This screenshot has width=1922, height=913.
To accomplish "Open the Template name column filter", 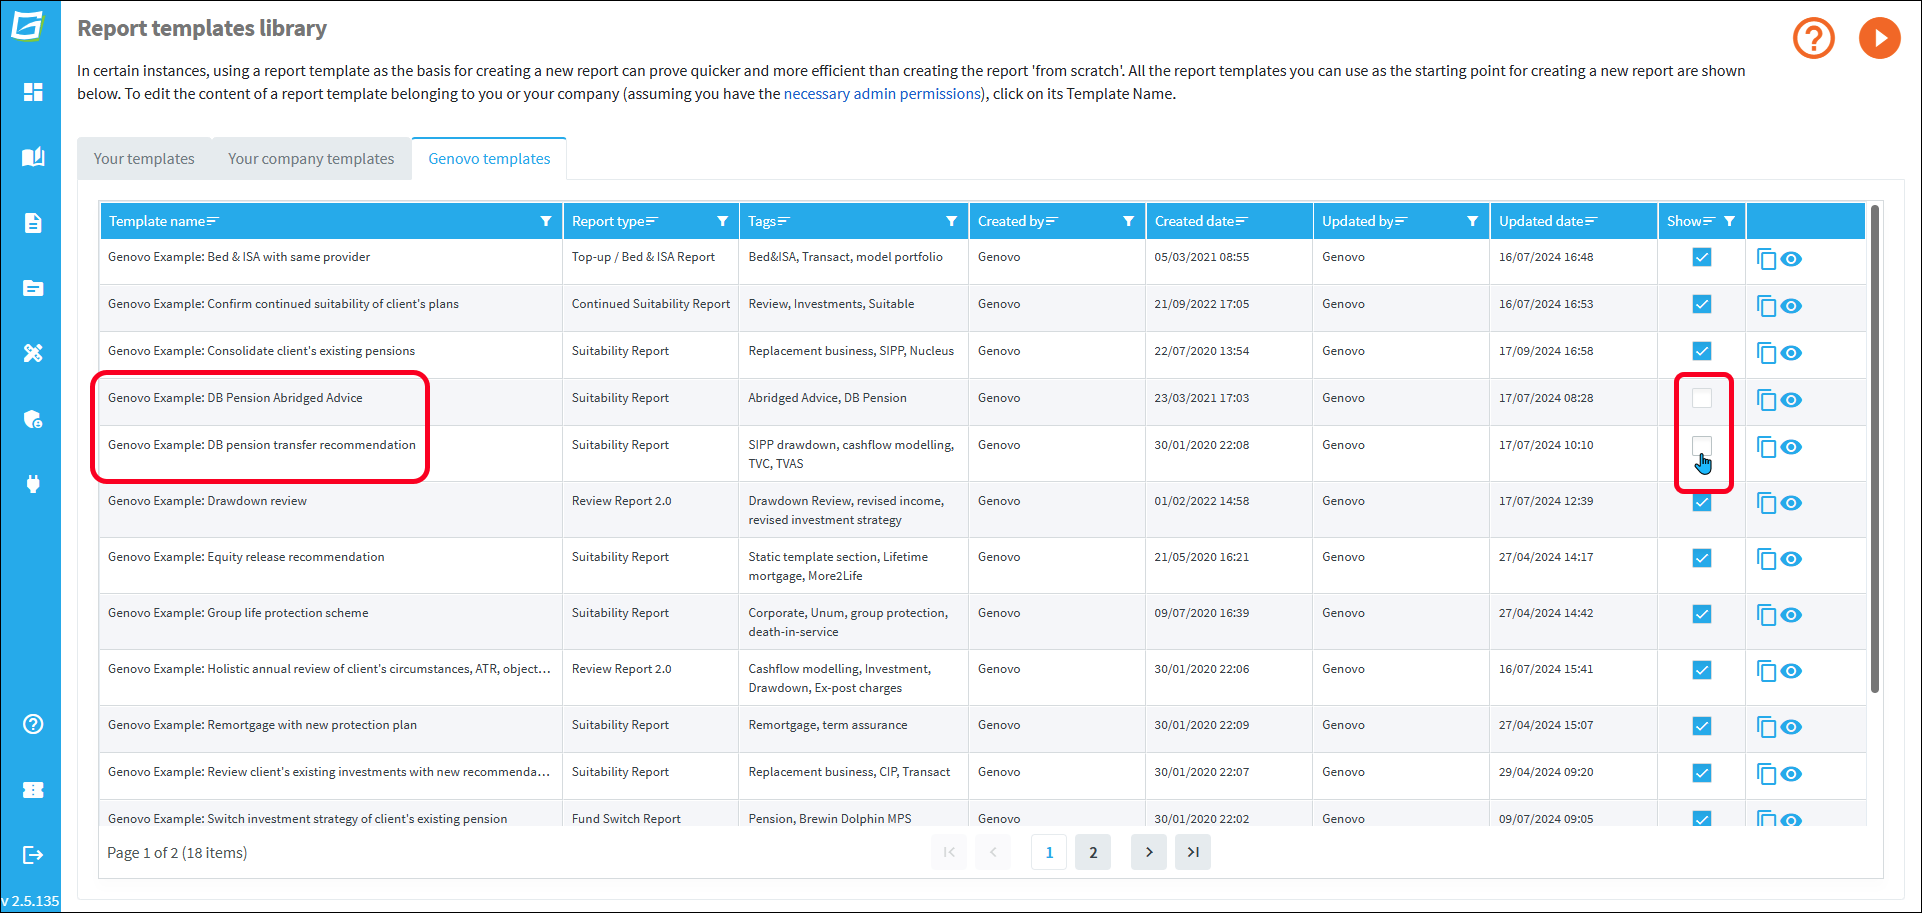I will pos(546,221).
